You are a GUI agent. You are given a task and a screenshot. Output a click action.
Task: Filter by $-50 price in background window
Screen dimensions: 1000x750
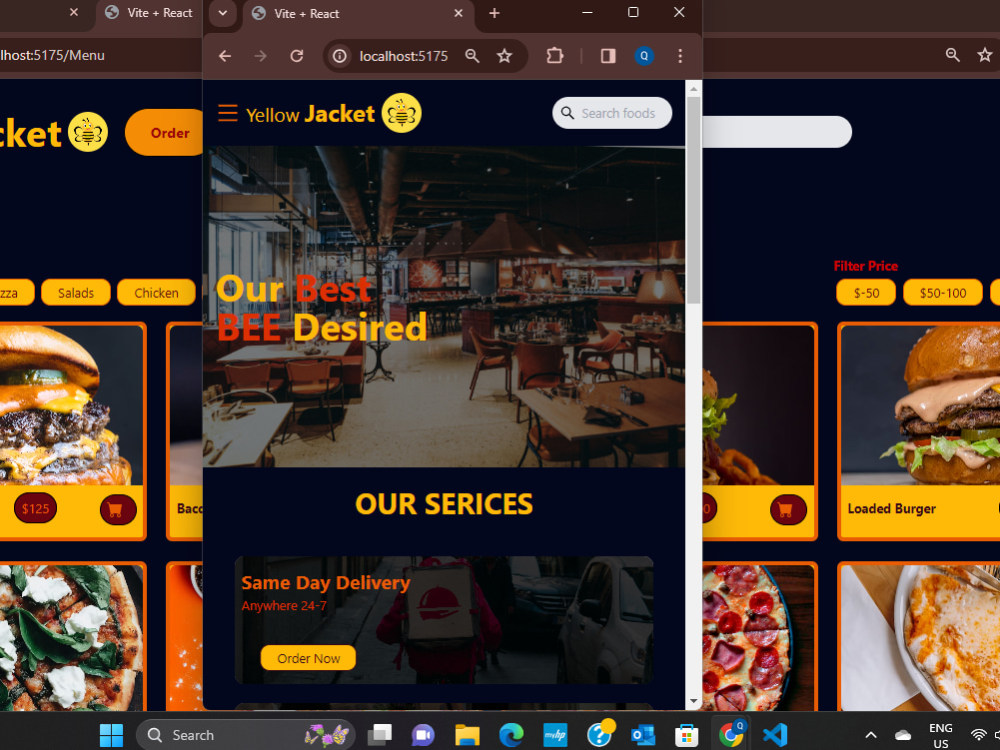coord(866,293)
